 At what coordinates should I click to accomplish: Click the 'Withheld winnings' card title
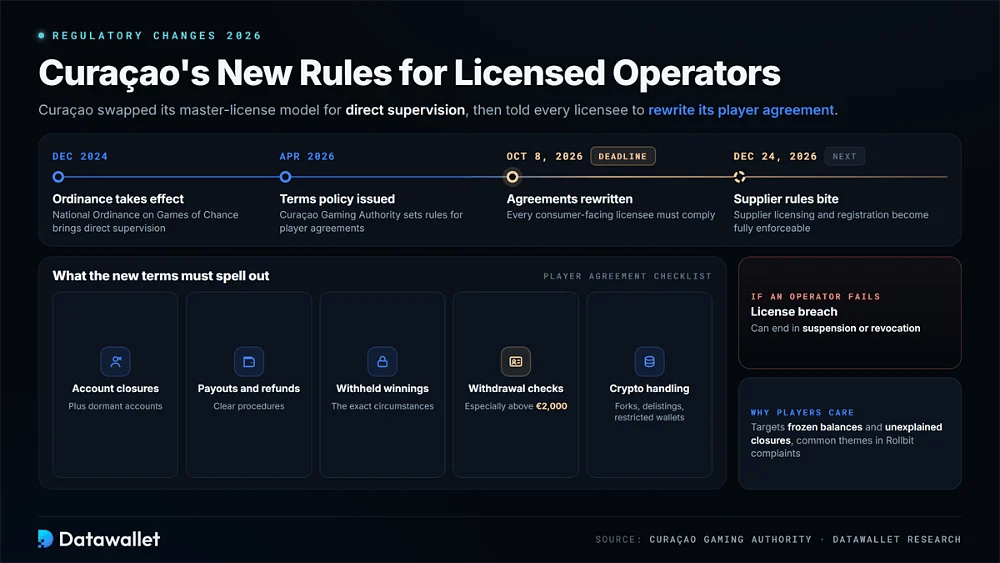click(383, 388)
